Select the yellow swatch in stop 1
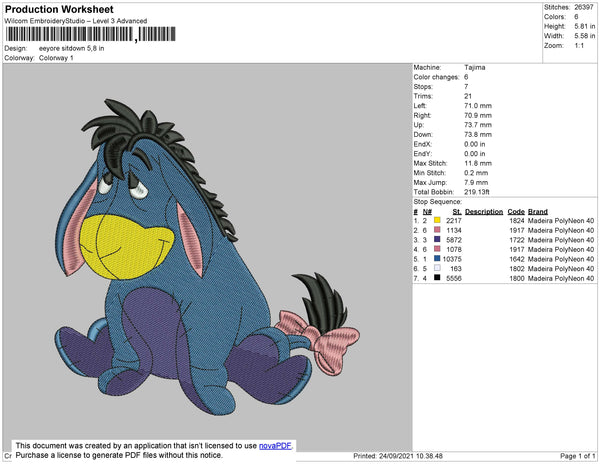Screen dimensions: 600x464 tap(437, 220)
